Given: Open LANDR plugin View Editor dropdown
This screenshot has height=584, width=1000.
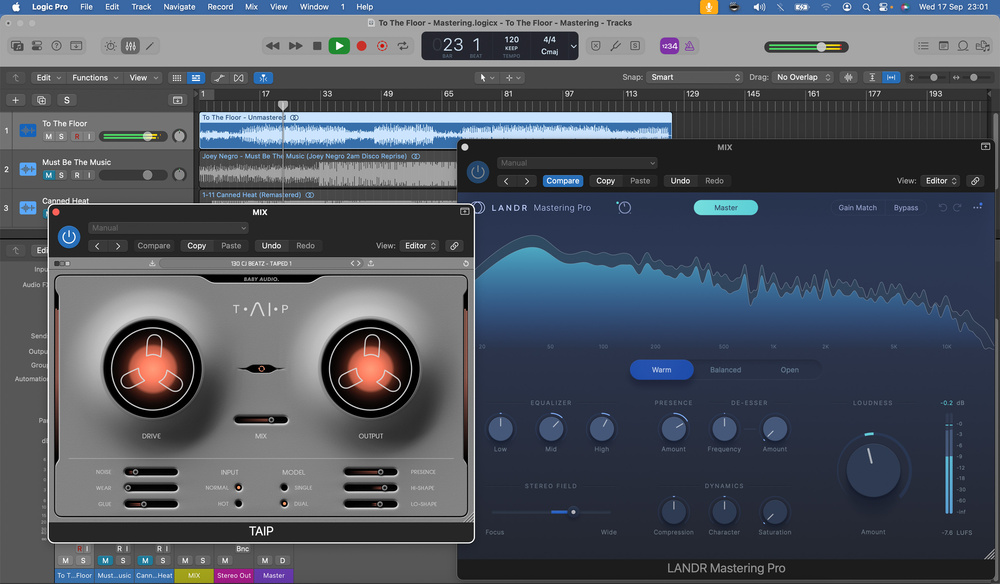Looking at the screenshot, I should [940, 181].
